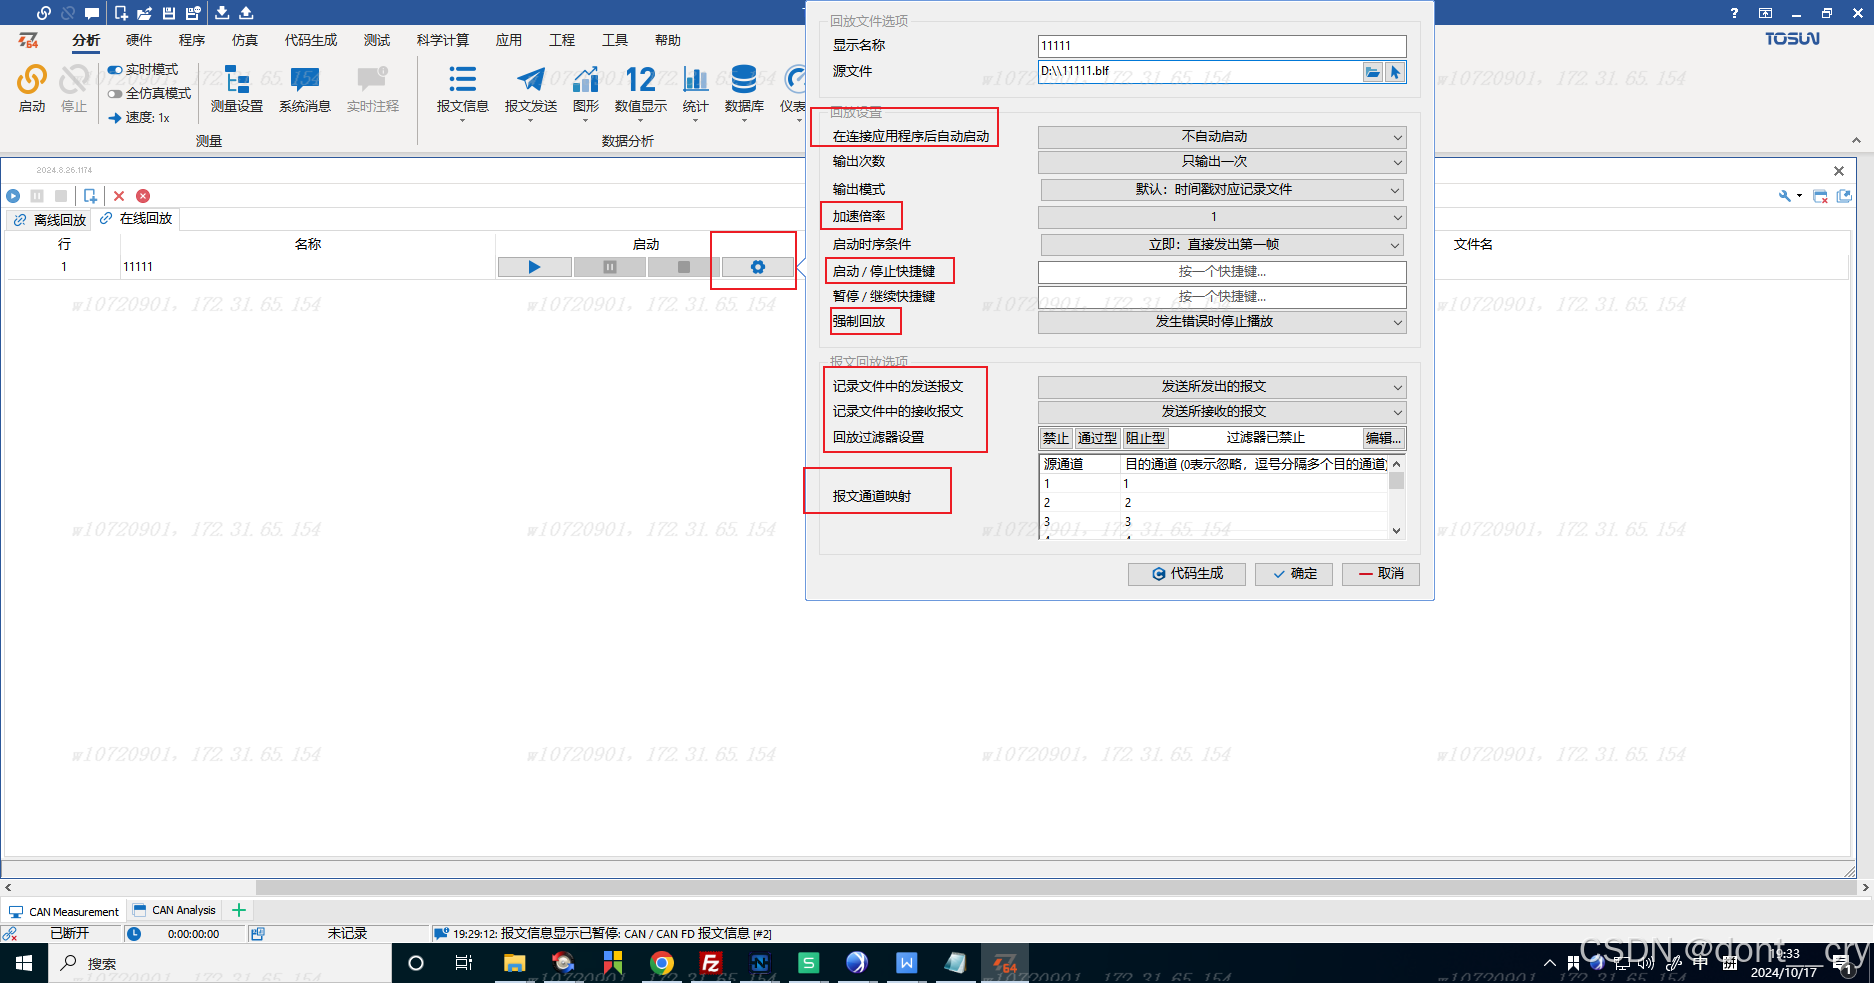Open 发送所发出的报文 dropdown
The image size is (1874, 983).
(1222, 387)
